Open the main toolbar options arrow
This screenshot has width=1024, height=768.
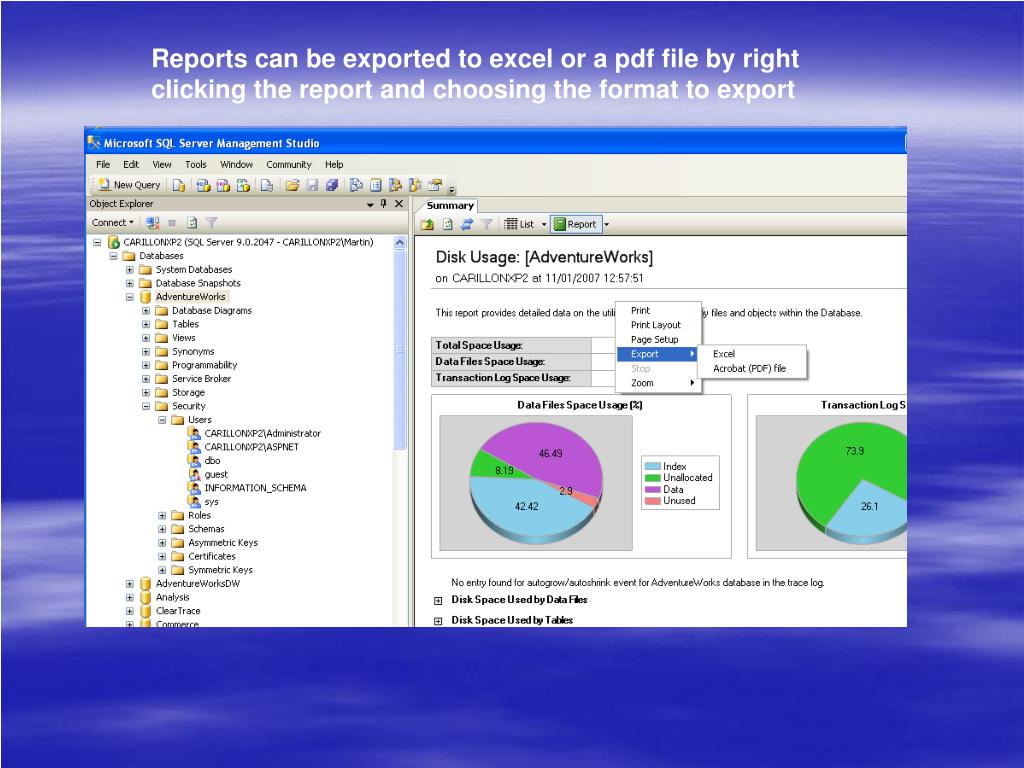[451, 190]
